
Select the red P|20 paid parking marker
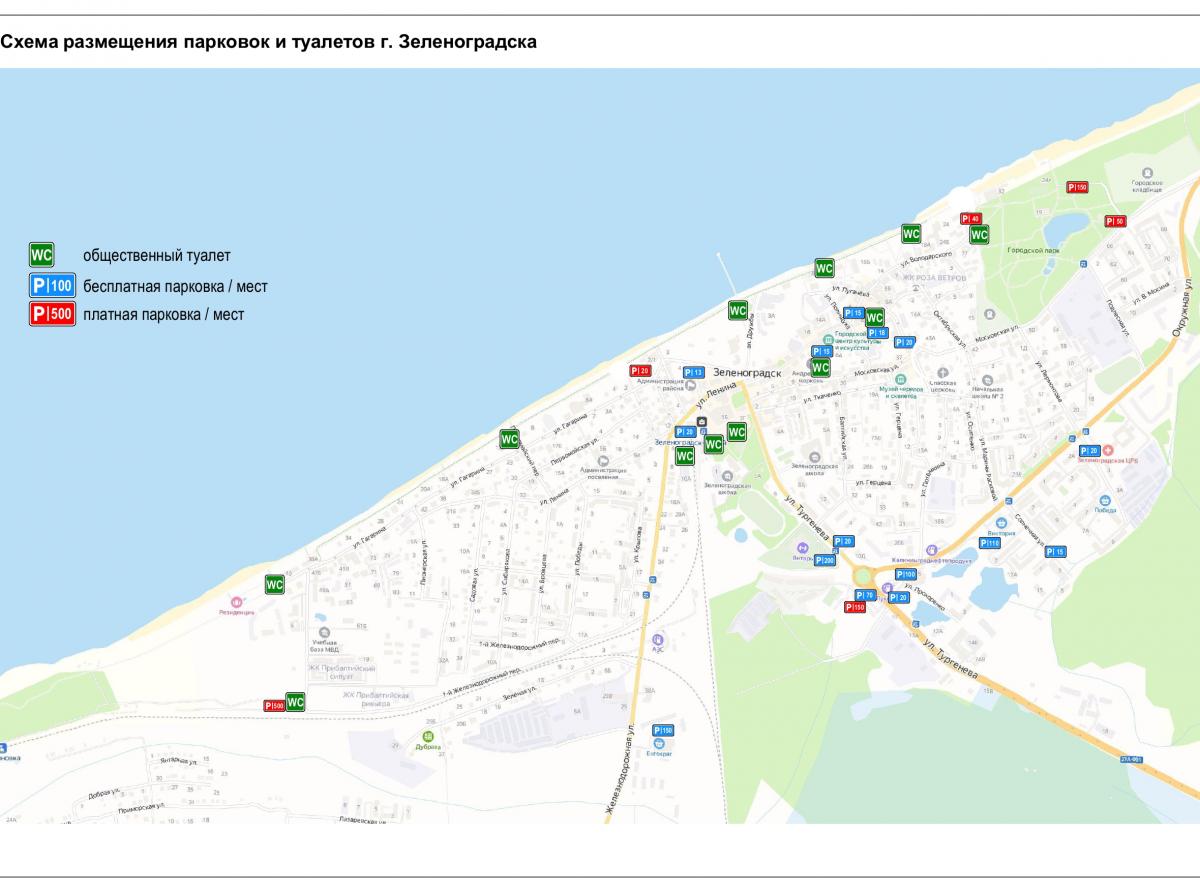coord(640,371)
